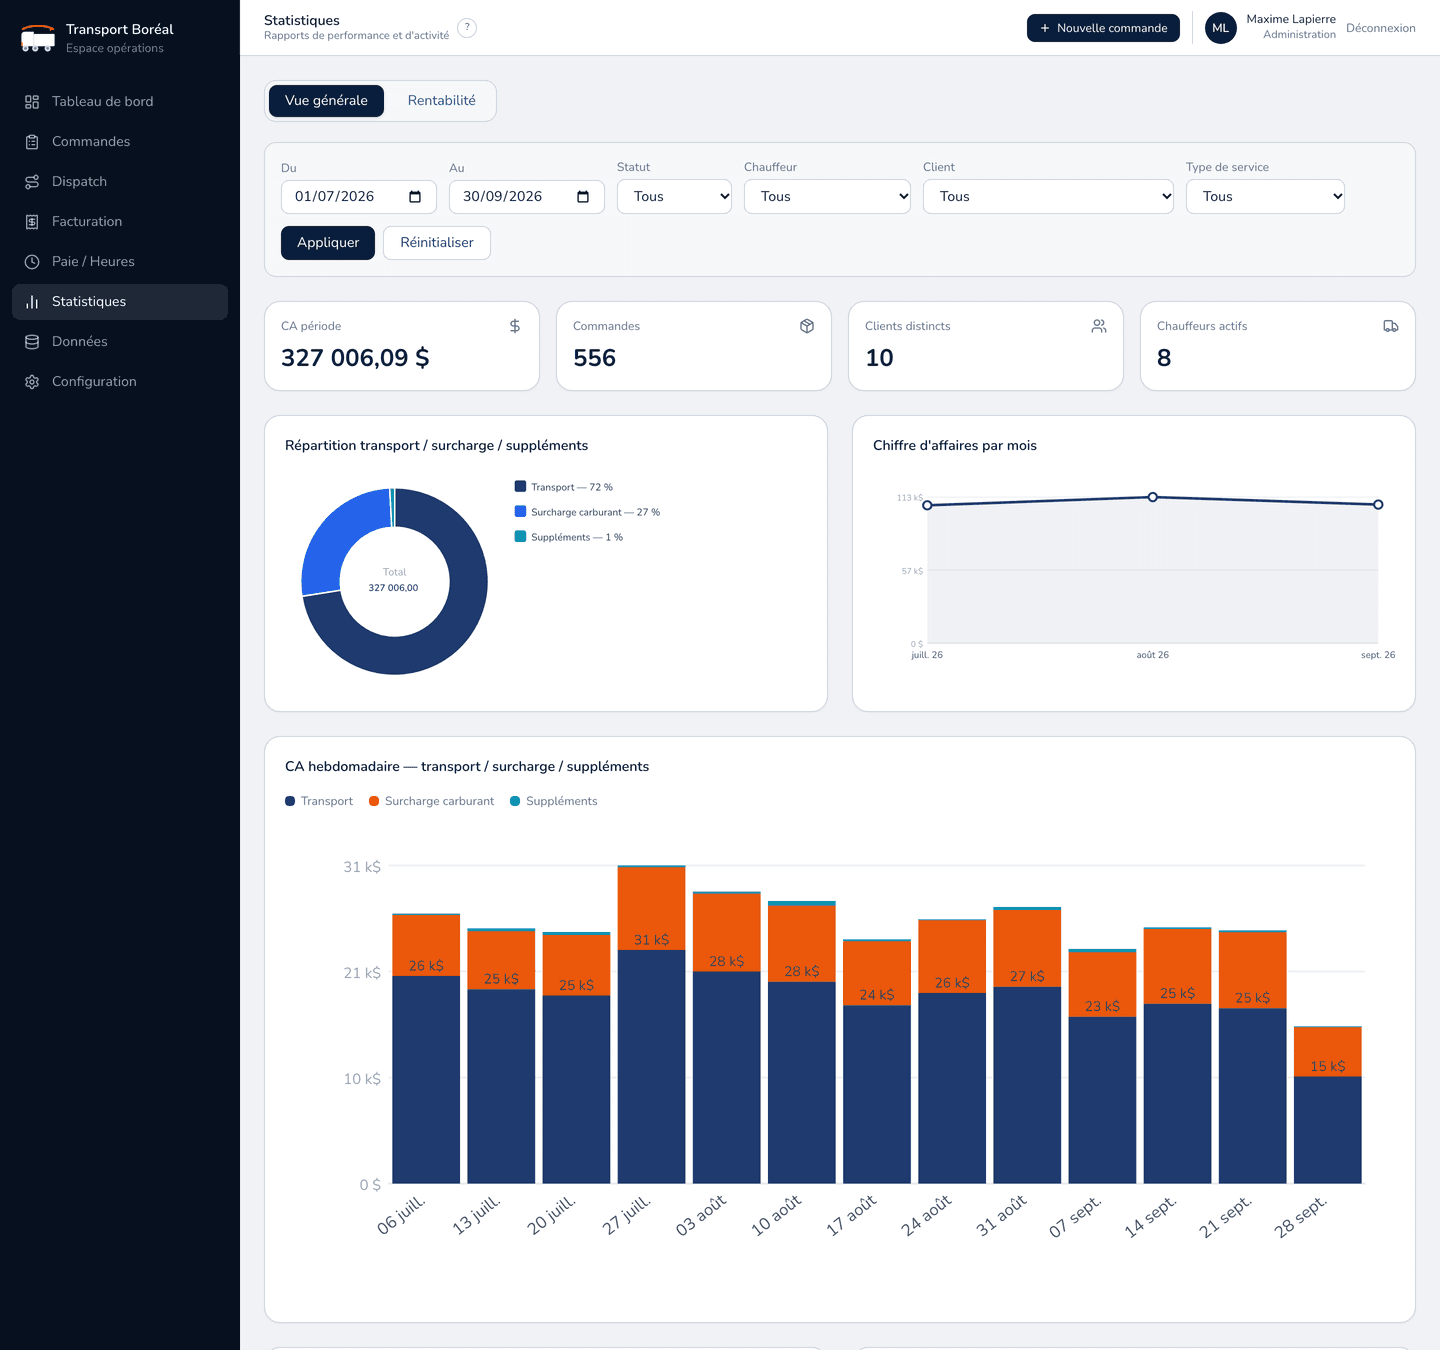Click the Configuration gear icon
1440x1350 pixels.
32,382
